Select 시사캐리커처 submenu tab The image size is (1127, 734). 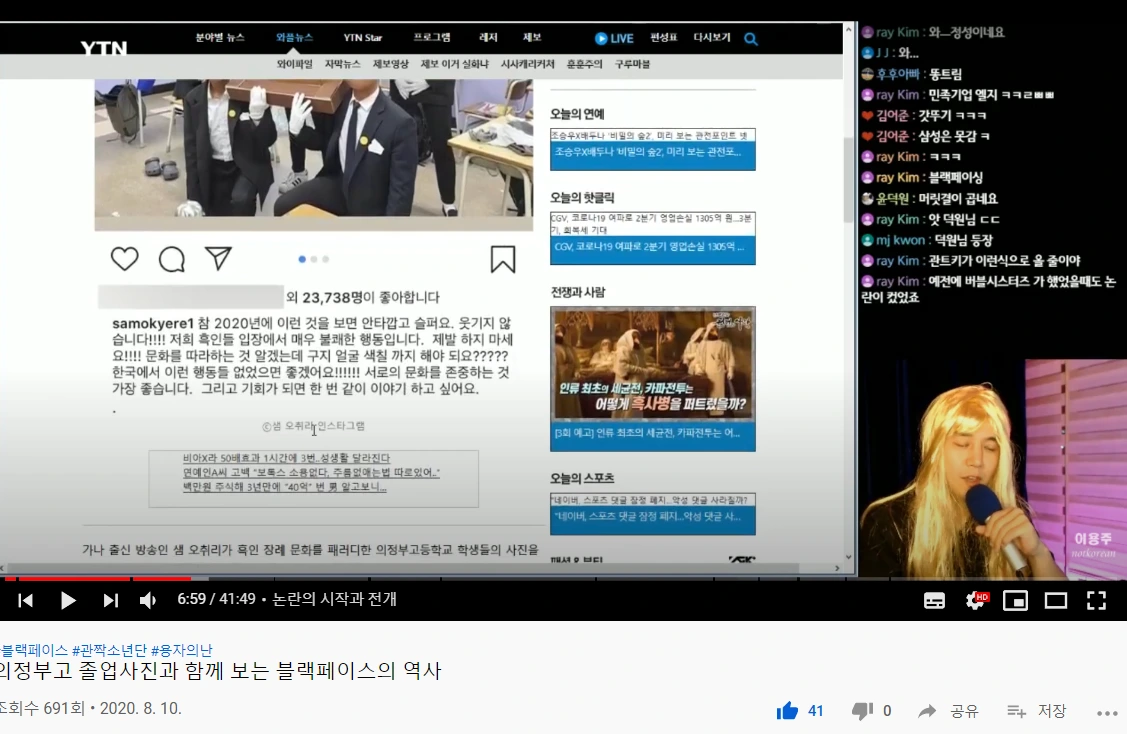tap(528, 64)
